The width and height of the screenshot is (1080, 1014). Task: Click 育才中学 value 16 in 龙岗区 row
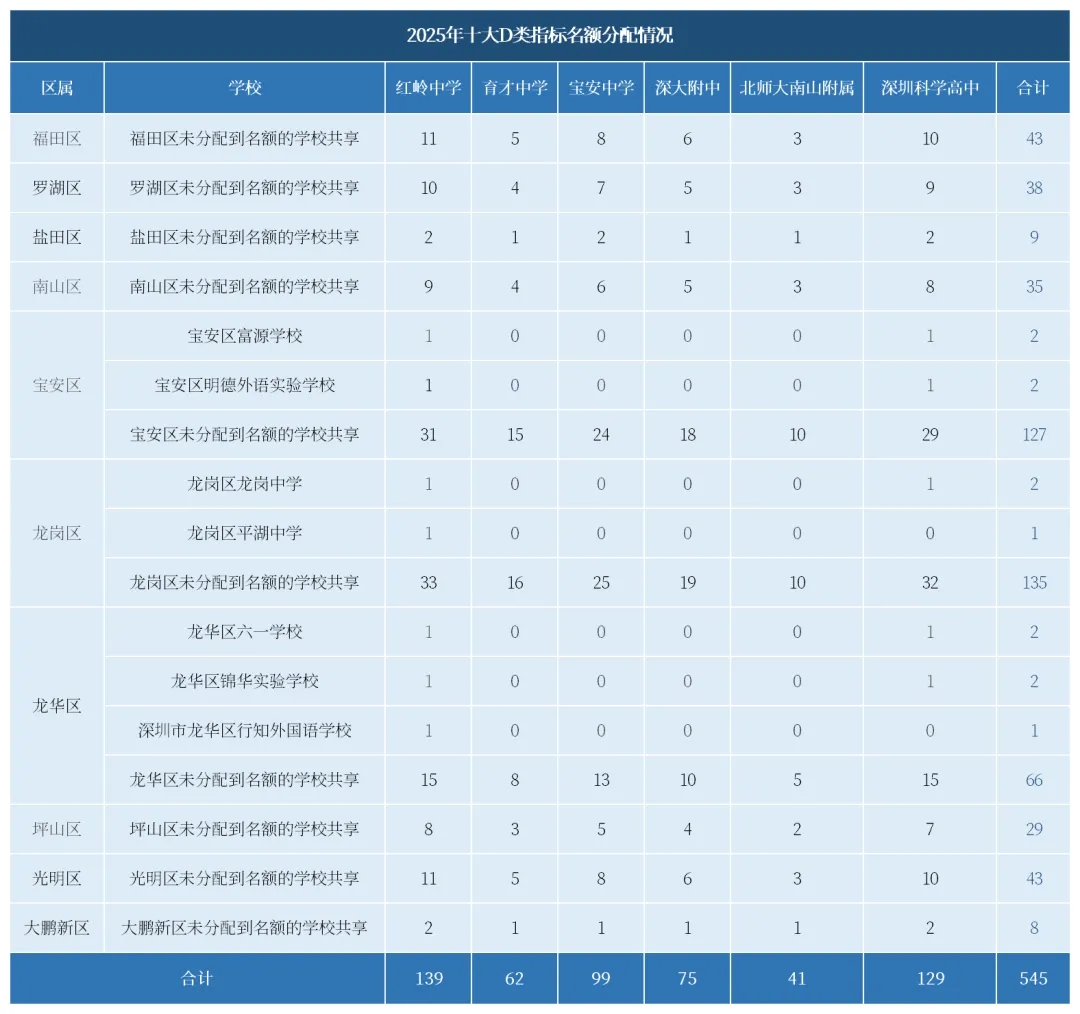click(515, 583)
